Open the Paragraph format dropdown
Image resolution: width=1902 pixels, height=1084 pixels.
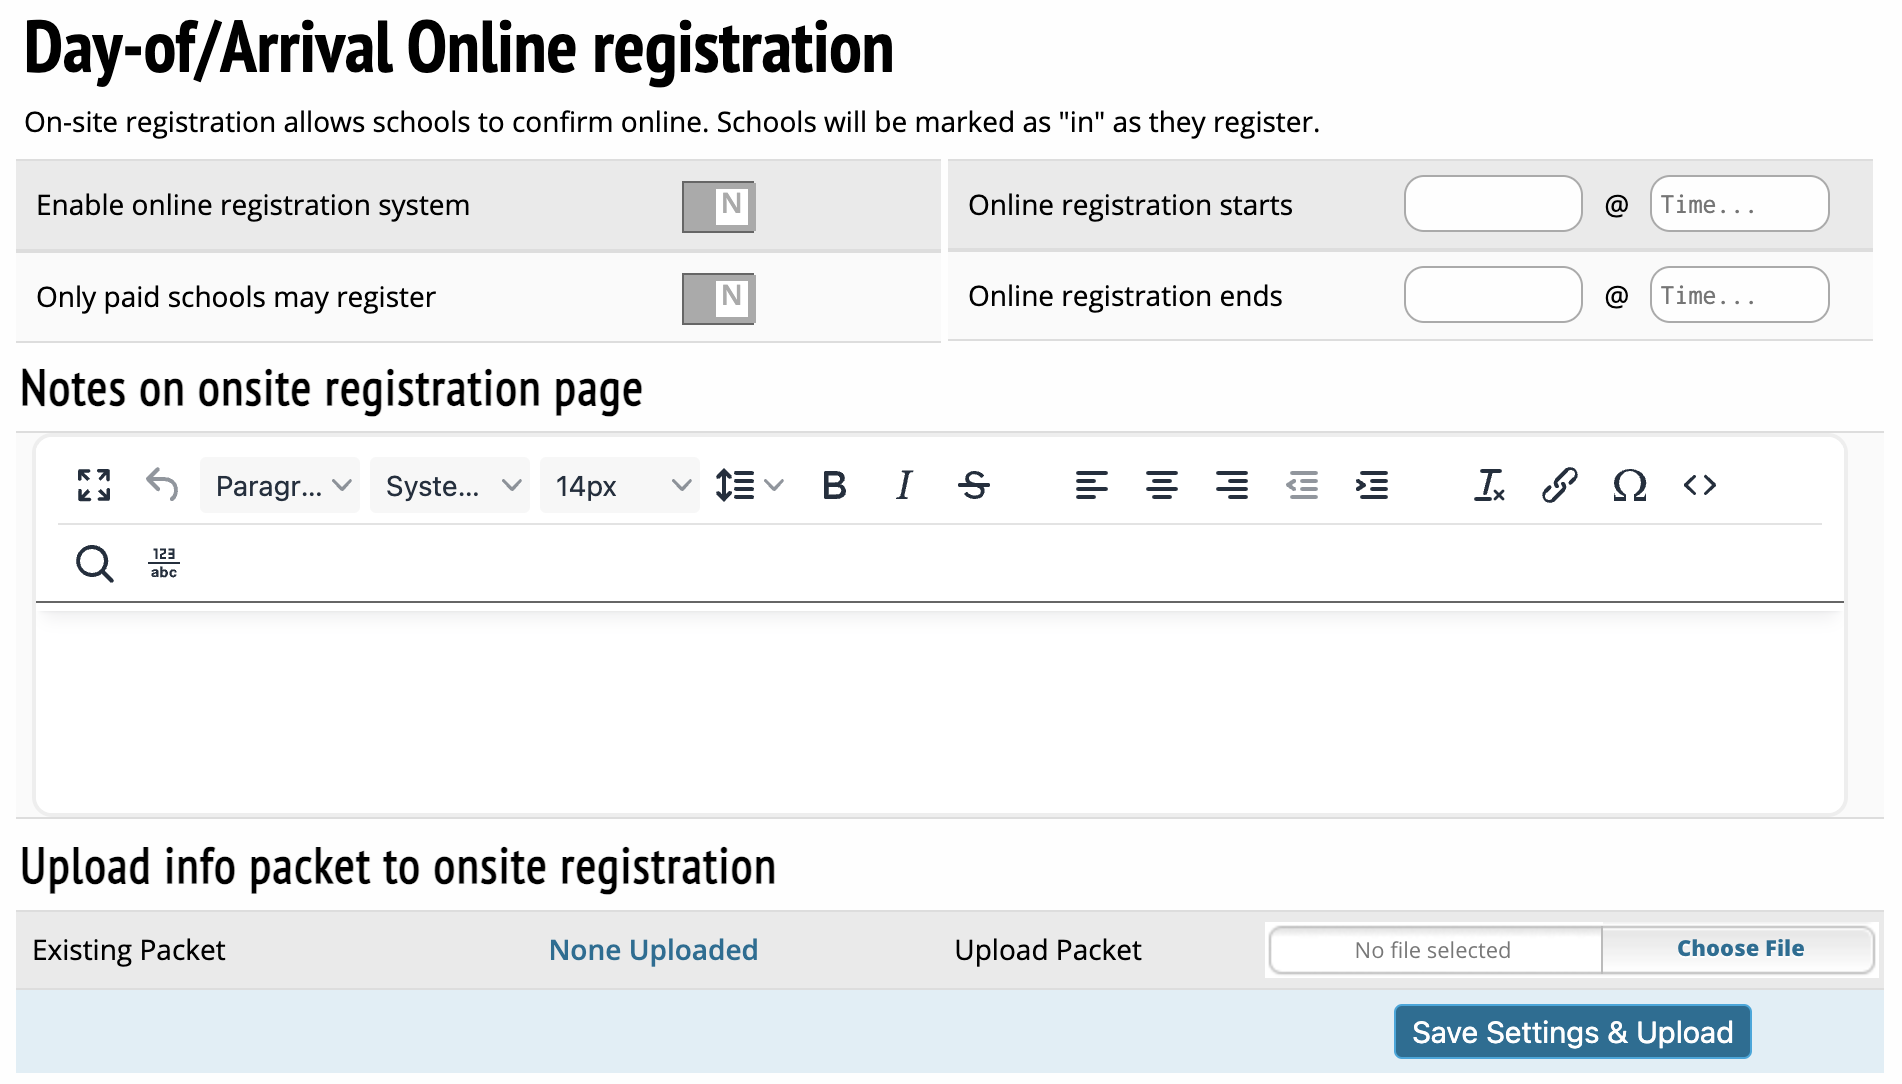(280, 486)
